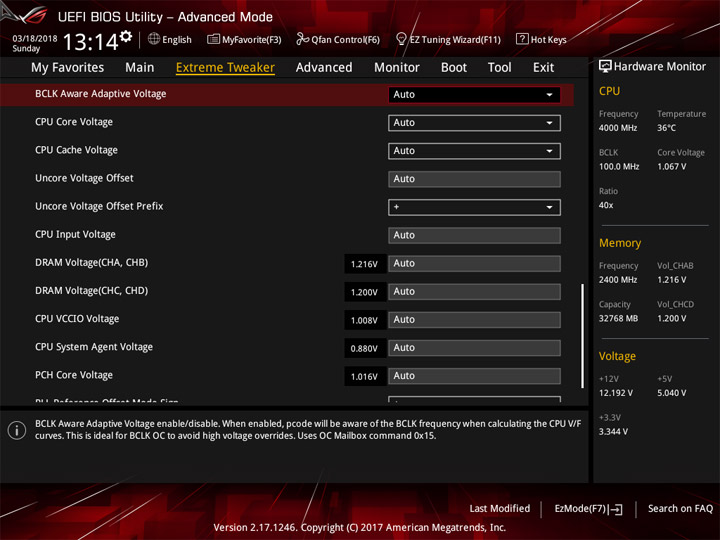
Task: Open CPU Core Voltage dropdown
Action: [474, 123]
